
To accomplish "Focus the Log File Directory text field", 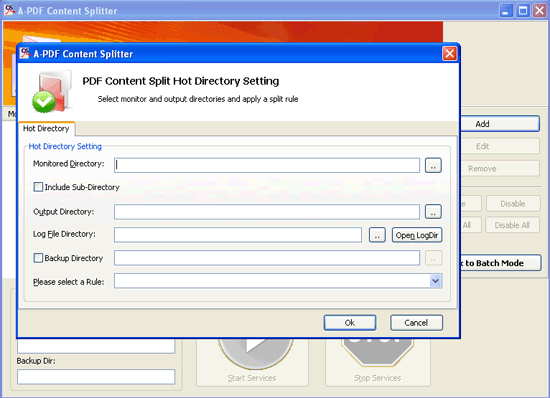I will pyautogui.click(x=238, y=235).
